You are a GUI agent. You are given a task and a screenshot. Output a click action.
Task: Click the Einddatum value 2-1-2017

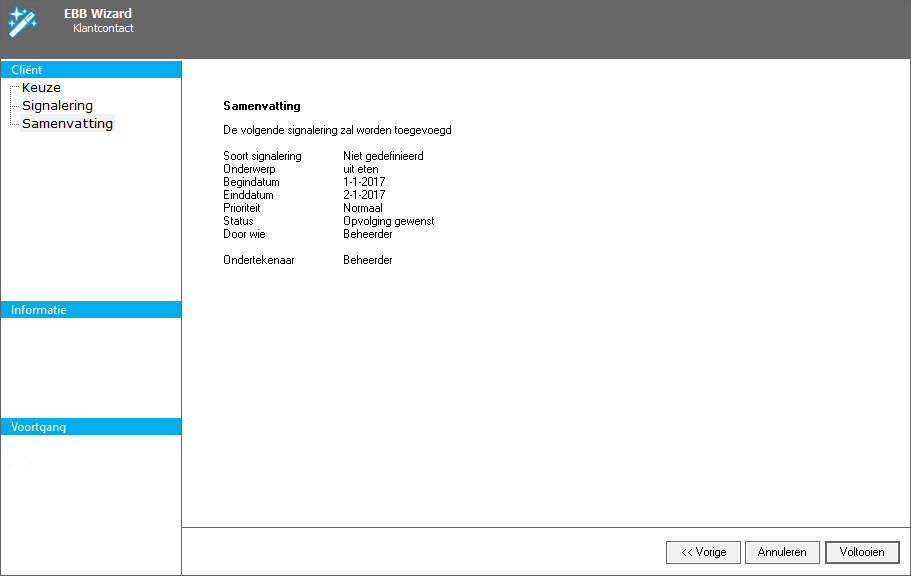coord(364,195)
